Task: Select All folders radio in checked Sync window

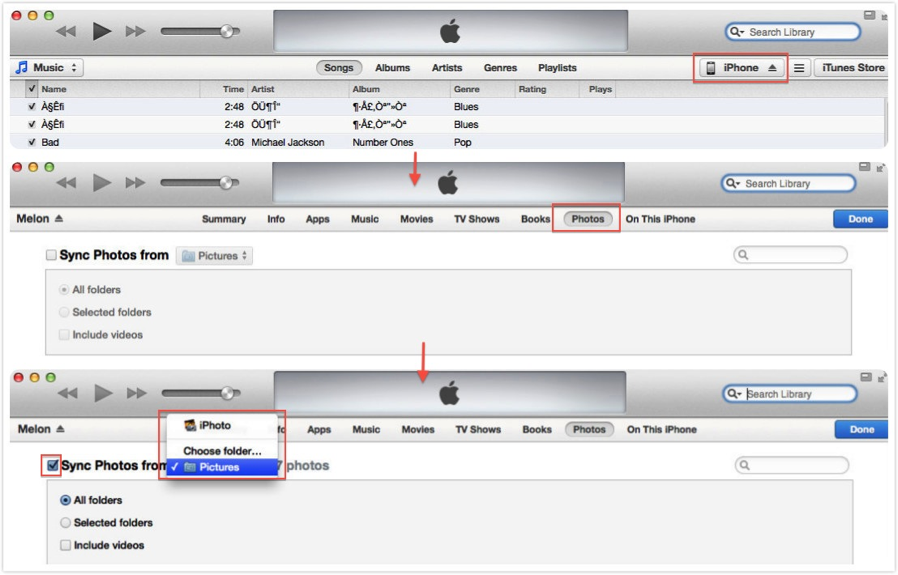Action: 65,500
